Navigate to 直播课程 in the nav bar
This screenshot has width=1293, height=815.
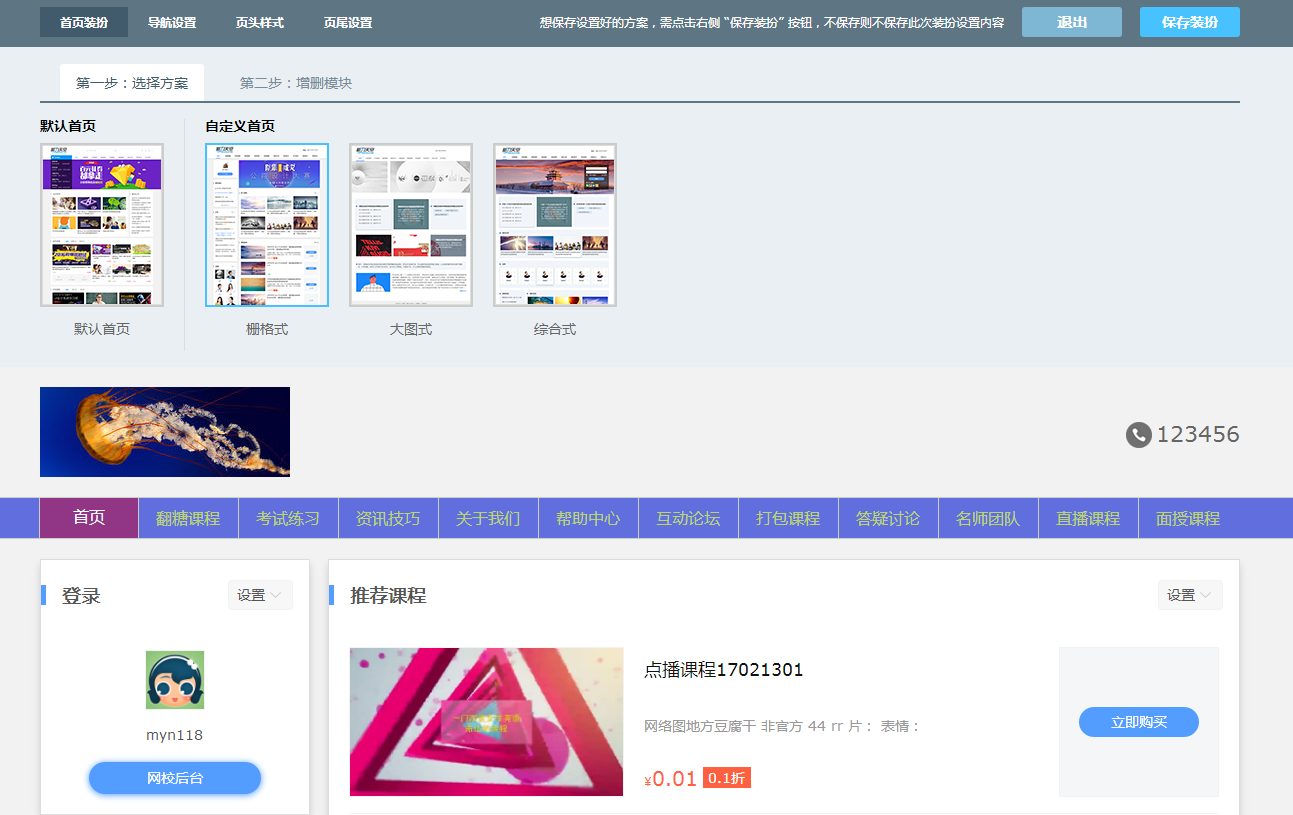coord(1088,518)
